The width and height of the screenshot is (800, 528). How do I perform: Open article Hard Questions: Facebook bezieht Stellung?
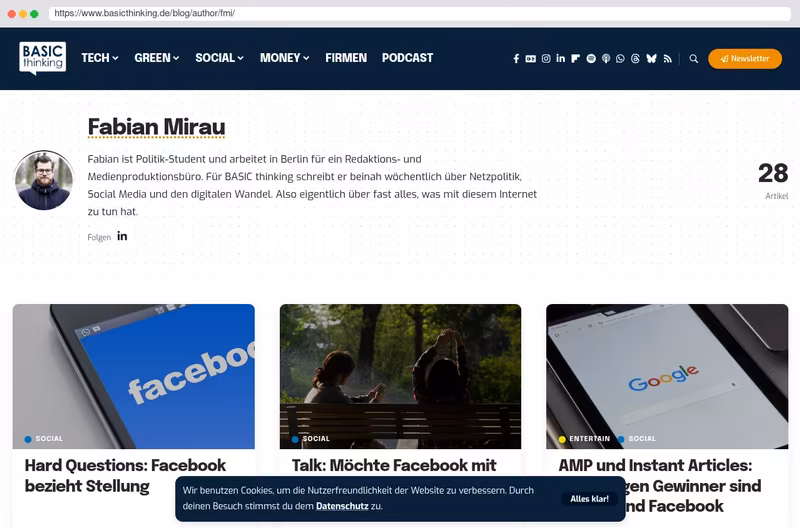(126, 475)
